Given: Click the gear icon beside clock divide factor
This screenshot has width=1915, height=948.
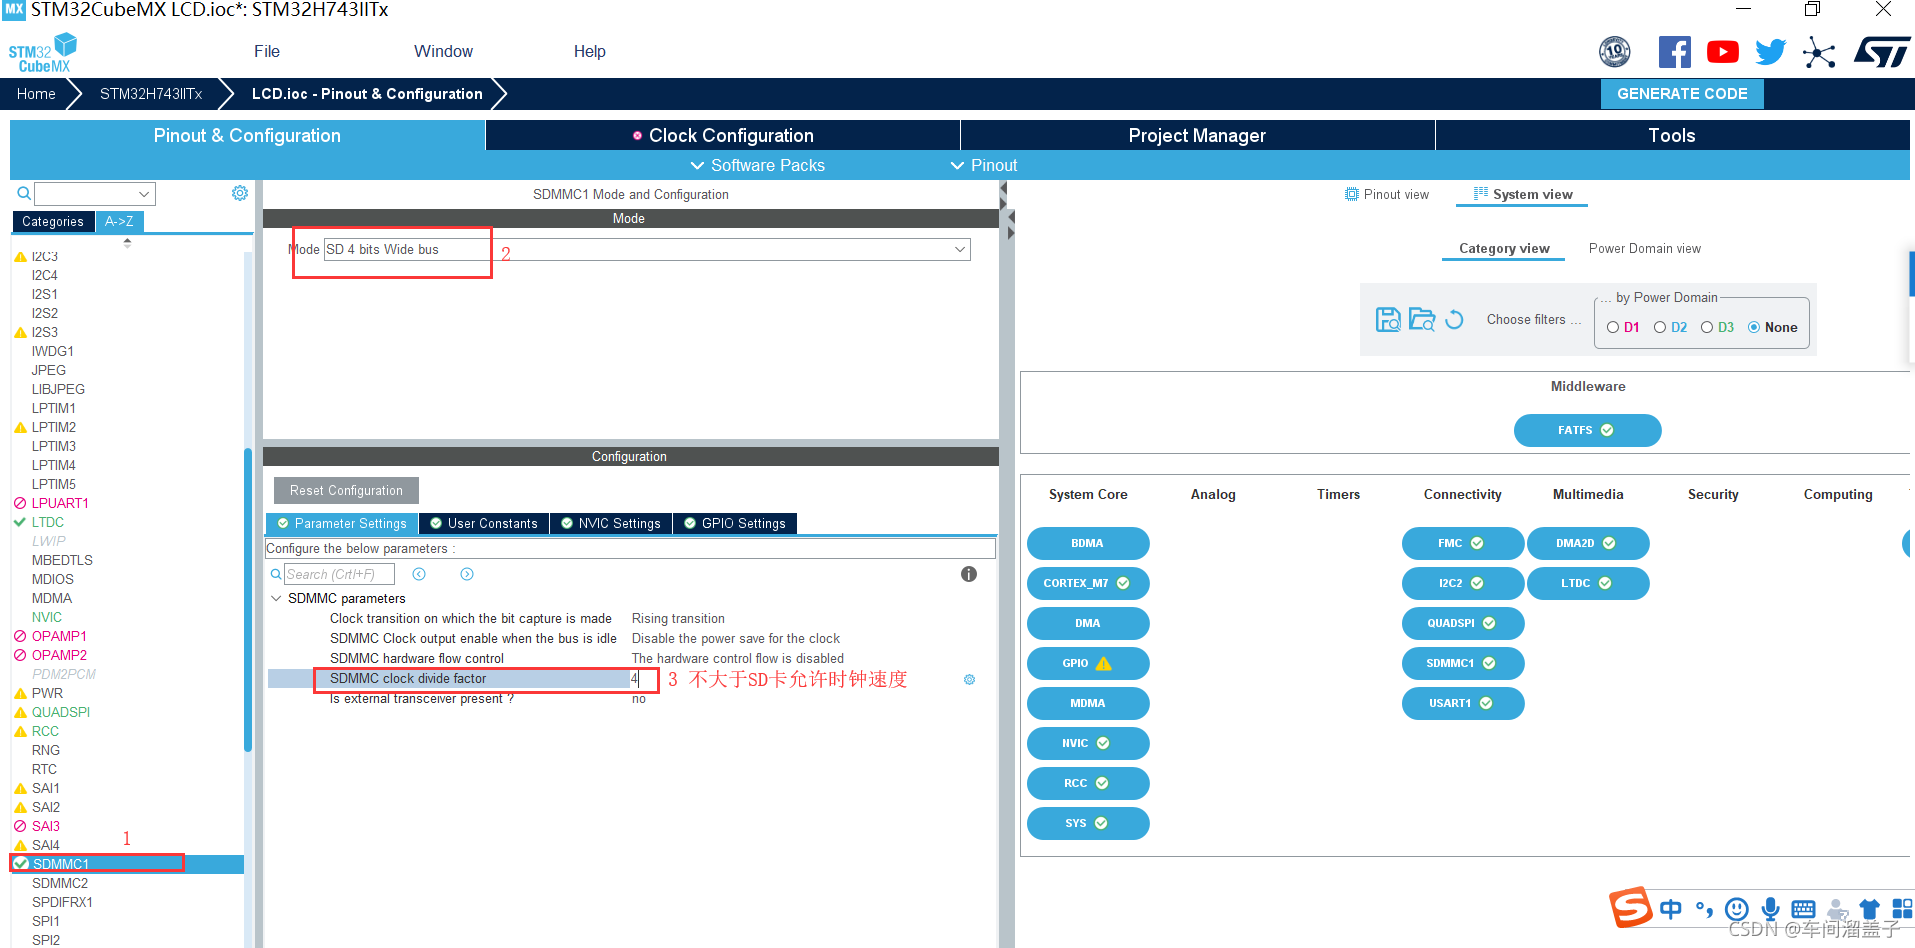Looking at the screenshot, I should point(969,679).
